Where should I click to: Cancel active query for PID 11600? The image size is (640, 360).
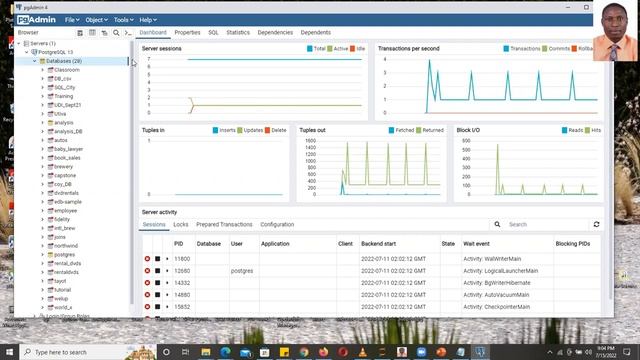tap(158, 259)
